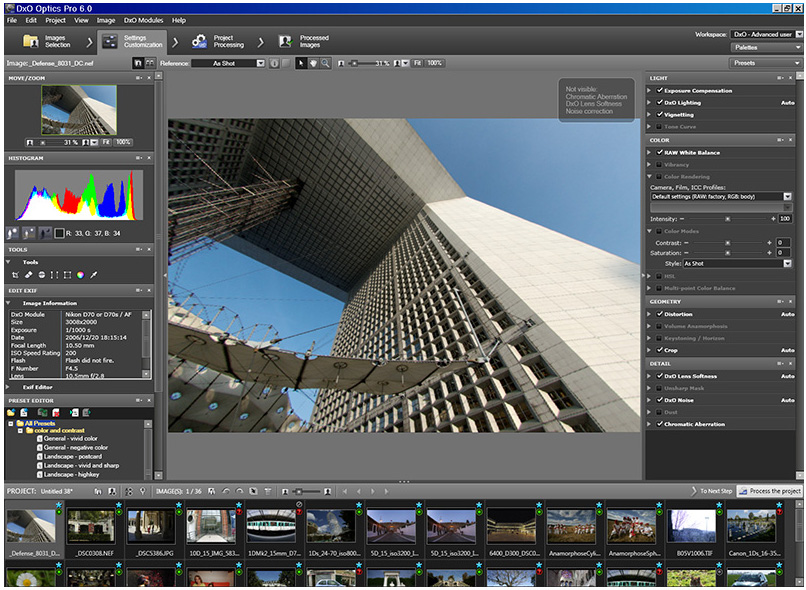Click the Images Selection folder icon
This screenshot has height=590, width=806.
click(x=29, y=41)
